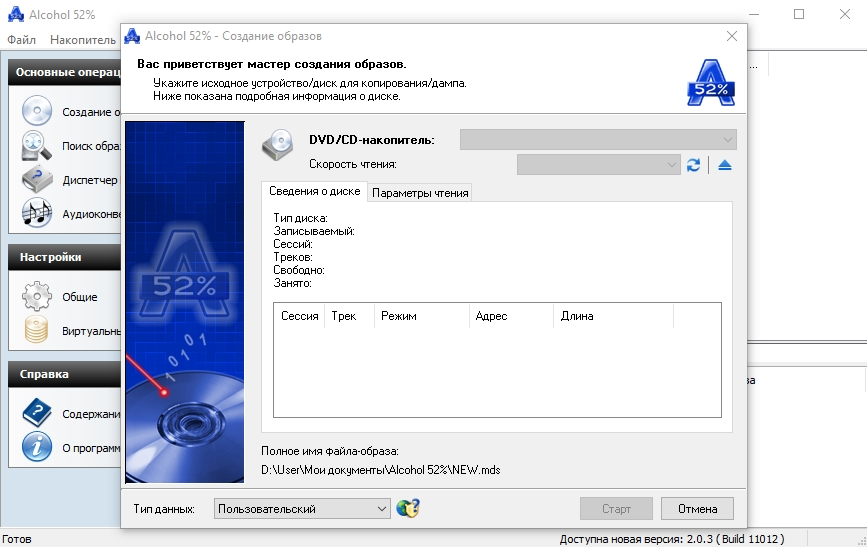Click the Отмена button
867x547 pixels.
tap(697, 509)
